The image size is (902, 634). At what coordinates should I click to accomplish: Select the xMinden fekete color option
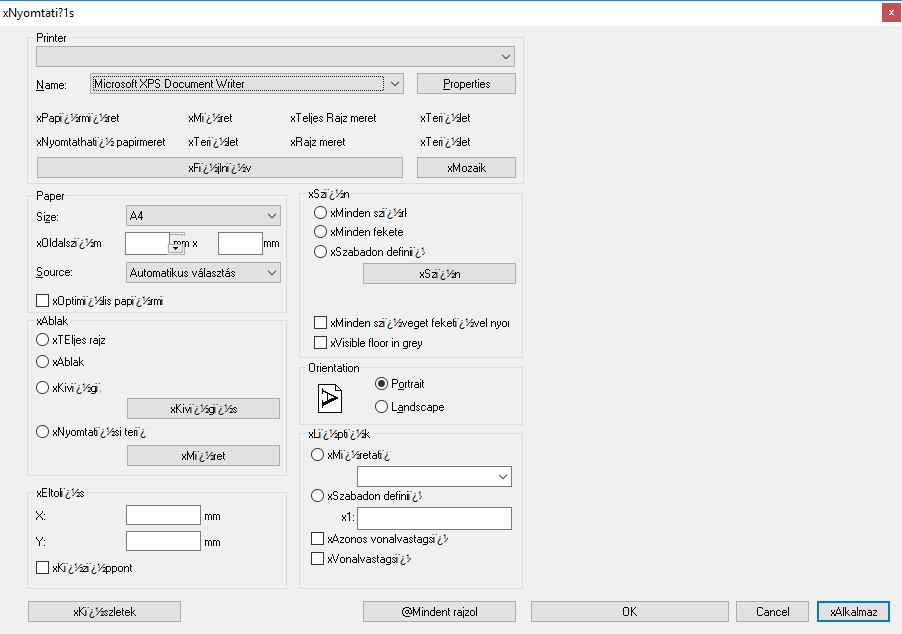pyautogui.click(x=321, y=232)
